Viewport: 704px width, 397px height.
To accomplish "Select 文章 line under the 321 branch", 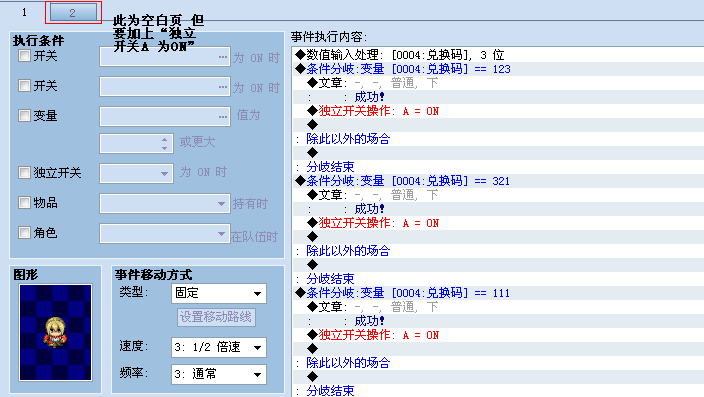I will (x=498, y=195).
